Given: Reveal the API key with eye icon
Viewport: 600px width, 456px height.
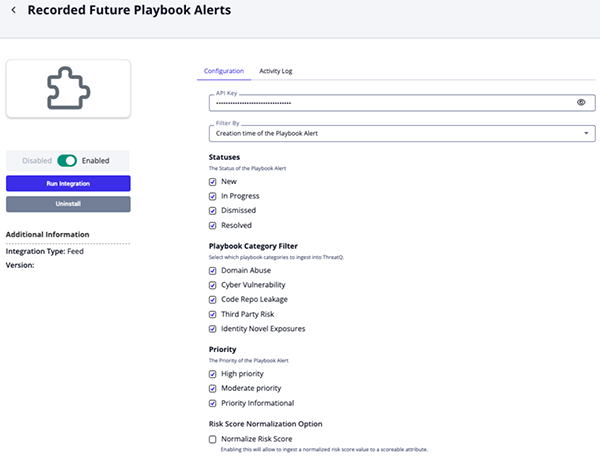Looking at the screenshot, I should click(x=581, y=103).
